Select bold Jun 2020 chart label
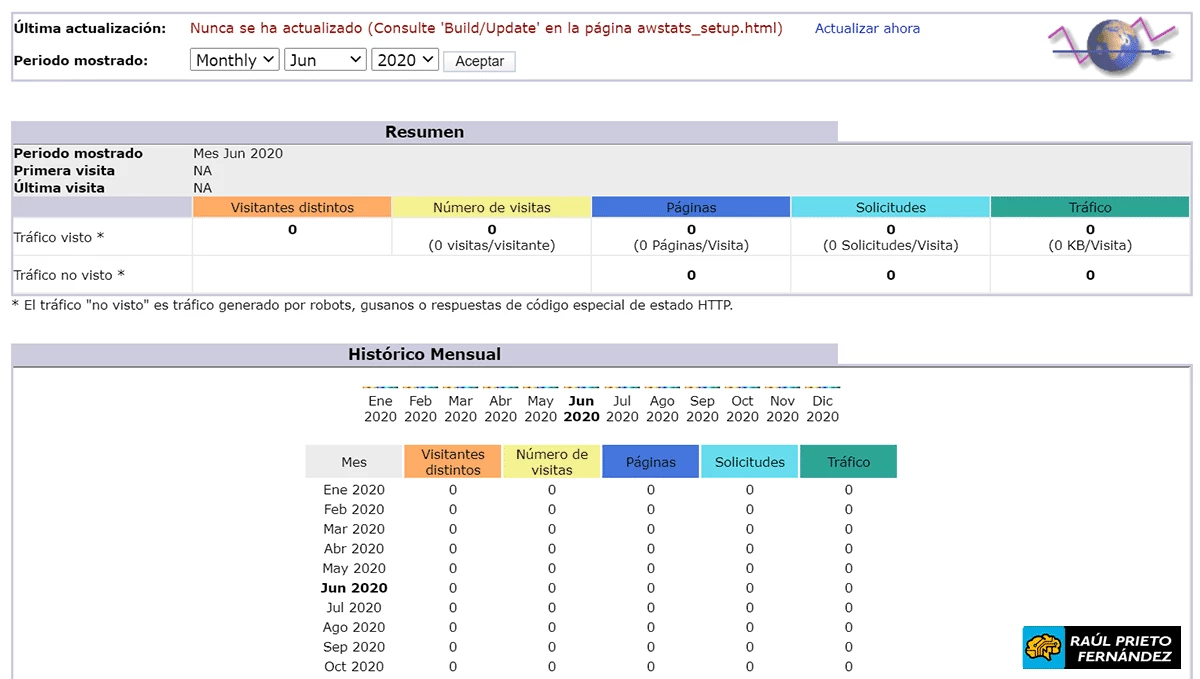The width and height of the screenshot is (1200, 679). pyautogui.click(x=581, y=408)
